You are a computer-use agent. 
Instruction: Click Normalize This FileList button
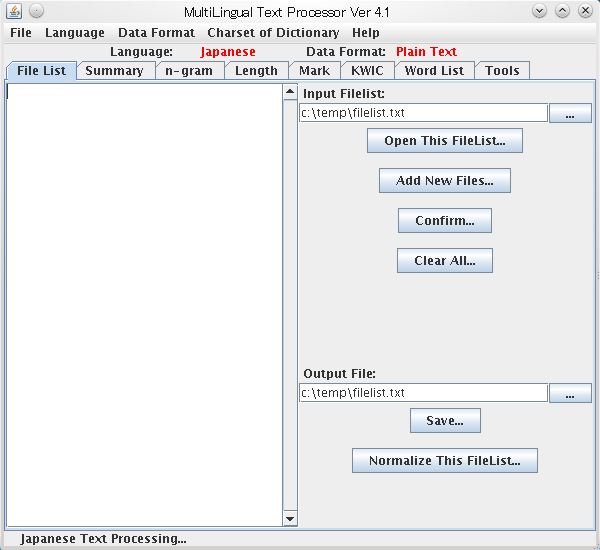click(445, 460)
